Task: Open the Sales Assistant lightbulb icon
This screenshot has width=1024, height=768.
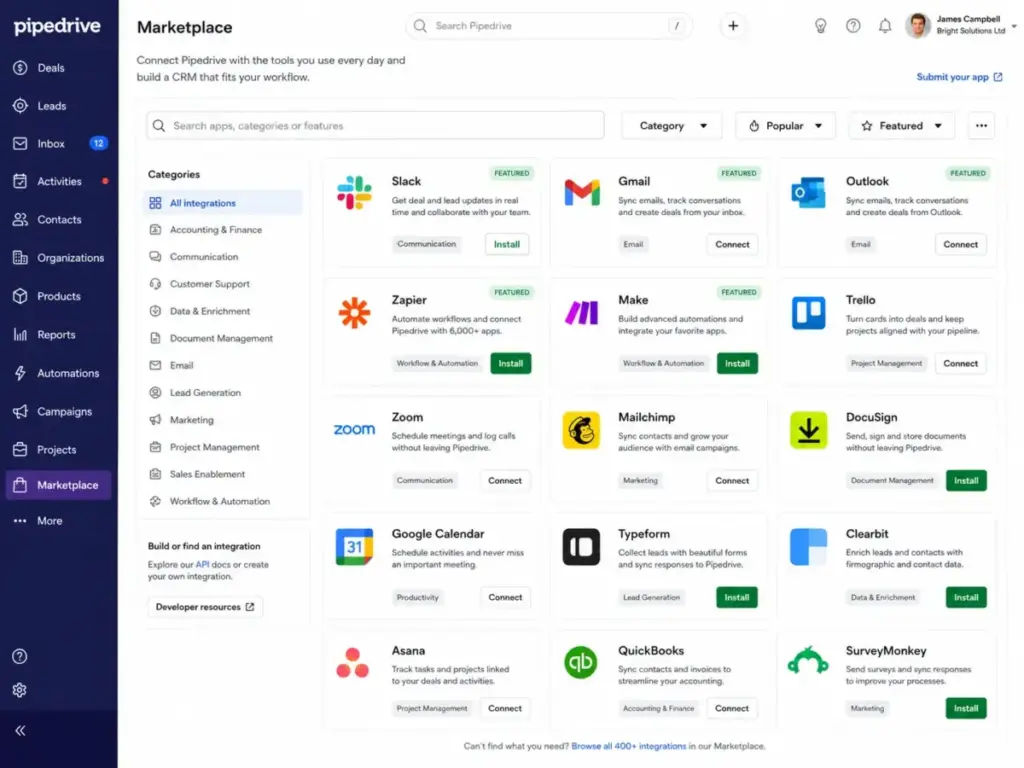Action: tap(820, 25)
